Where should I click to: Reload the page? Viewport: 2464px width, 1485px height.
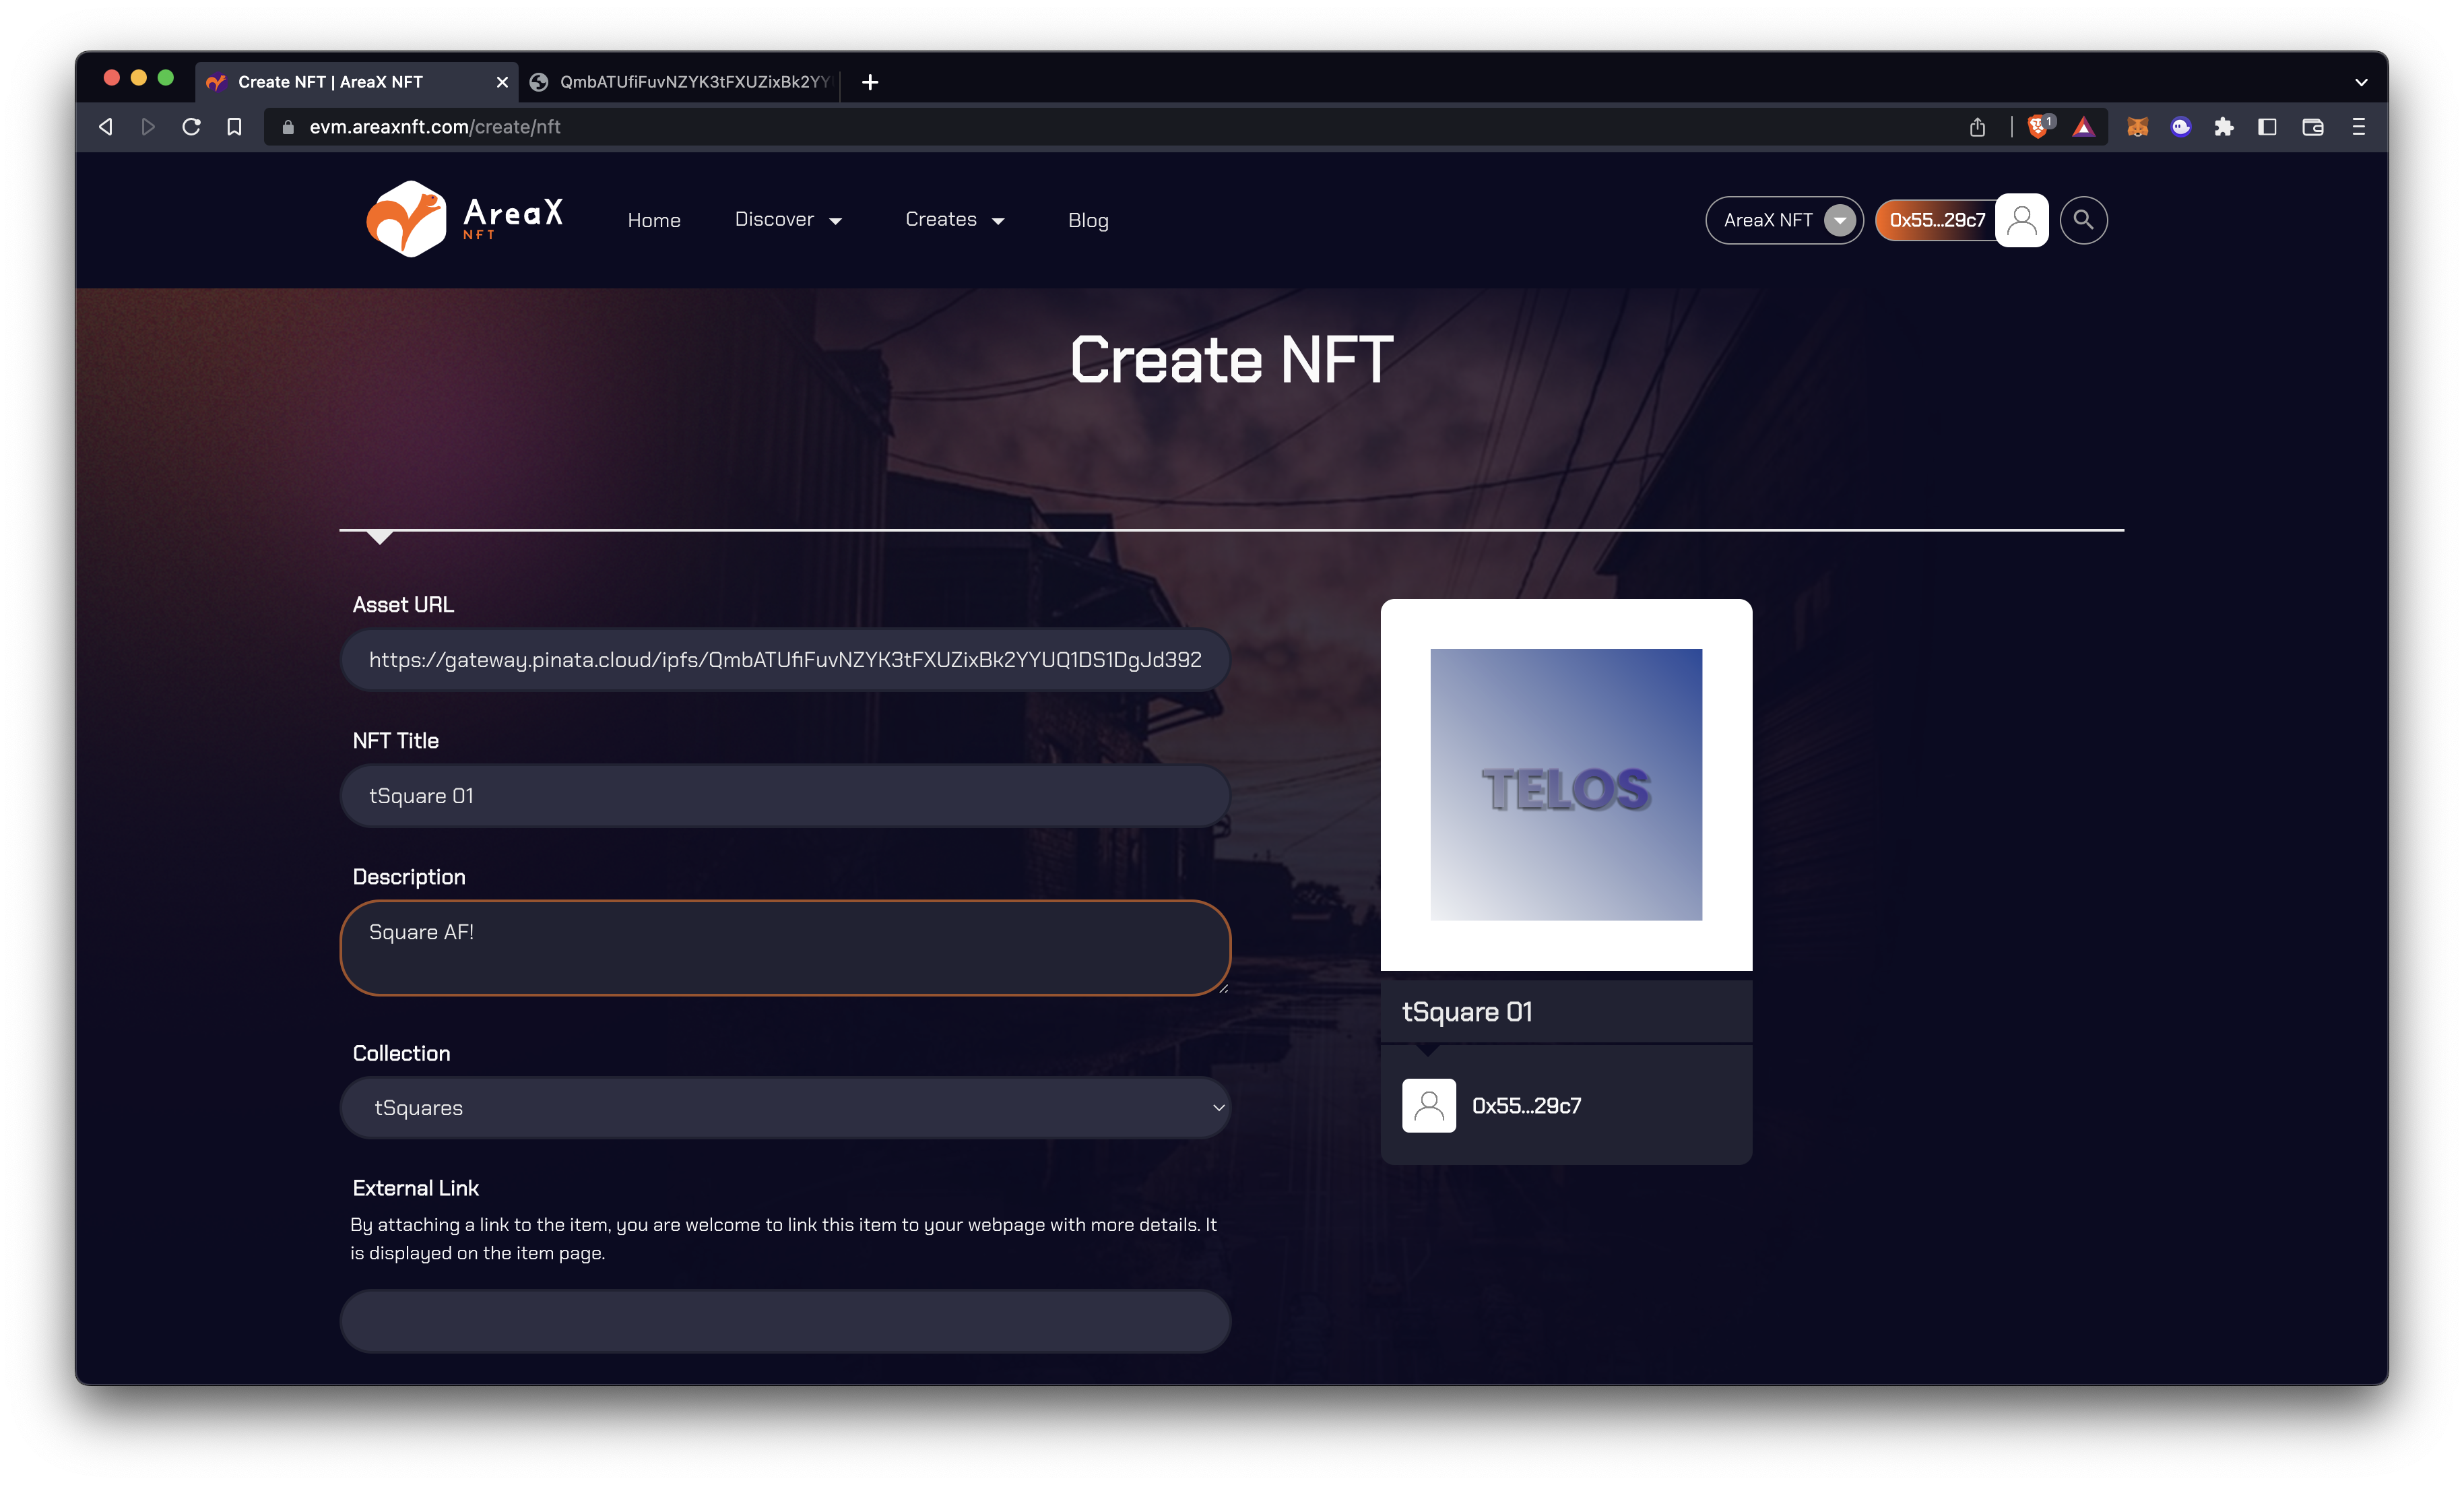(x=191, y=127)
